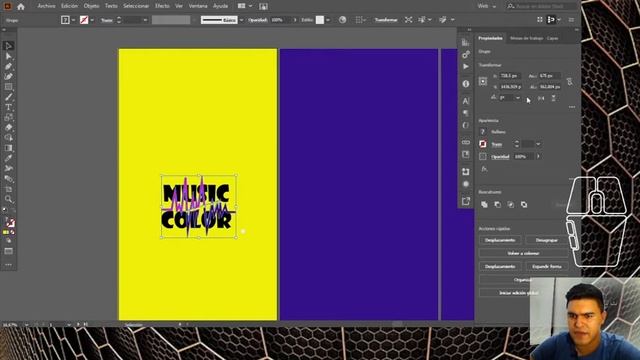Open the Links panel chain icon
Viewport: 640px width, 360px height.
[x=466, y=142]
